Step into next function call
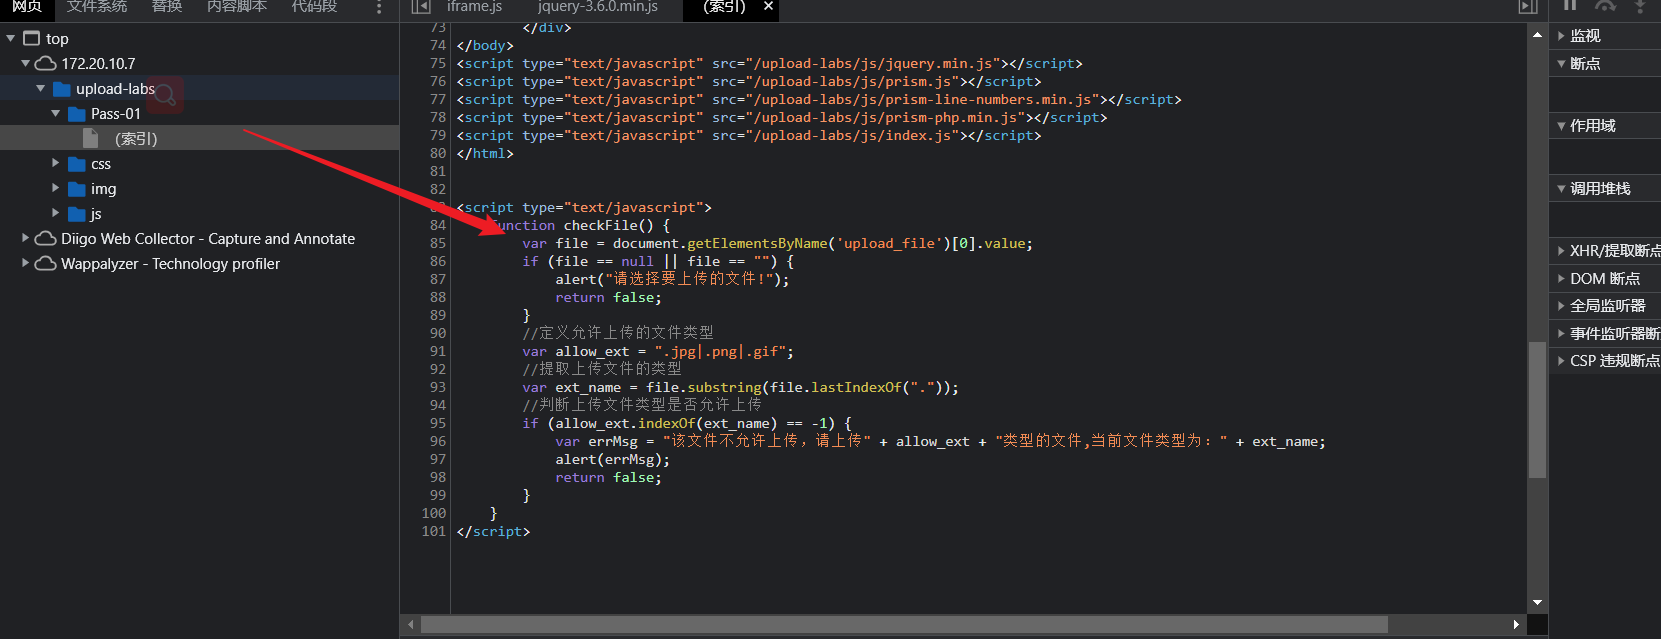1661x639 pixels. click(x=1640, y=5)
